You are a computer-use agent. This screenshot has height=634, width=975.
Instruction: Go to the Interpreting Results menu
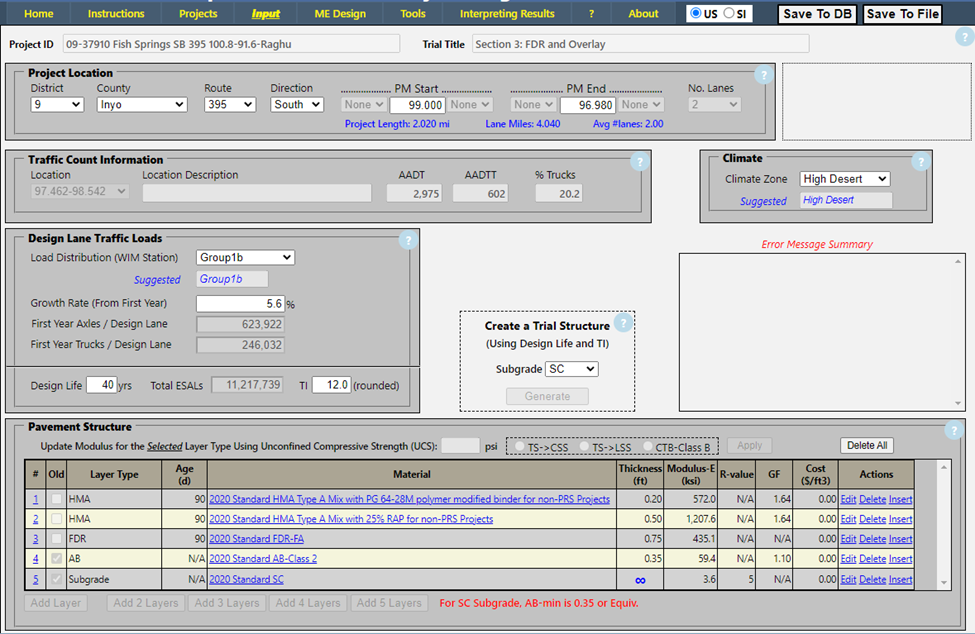pyautogui.click(x=507, y=14)
